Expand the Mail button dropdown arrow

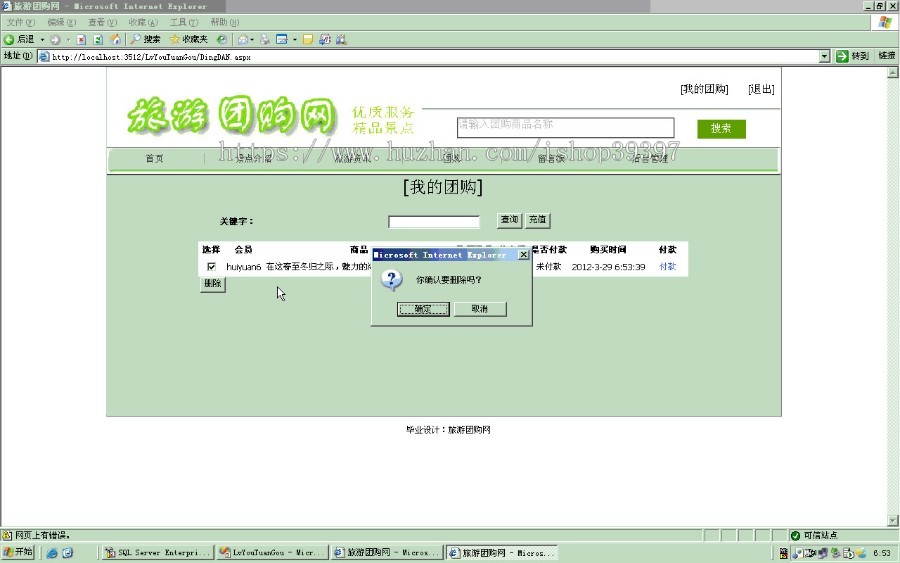point(252,40)
